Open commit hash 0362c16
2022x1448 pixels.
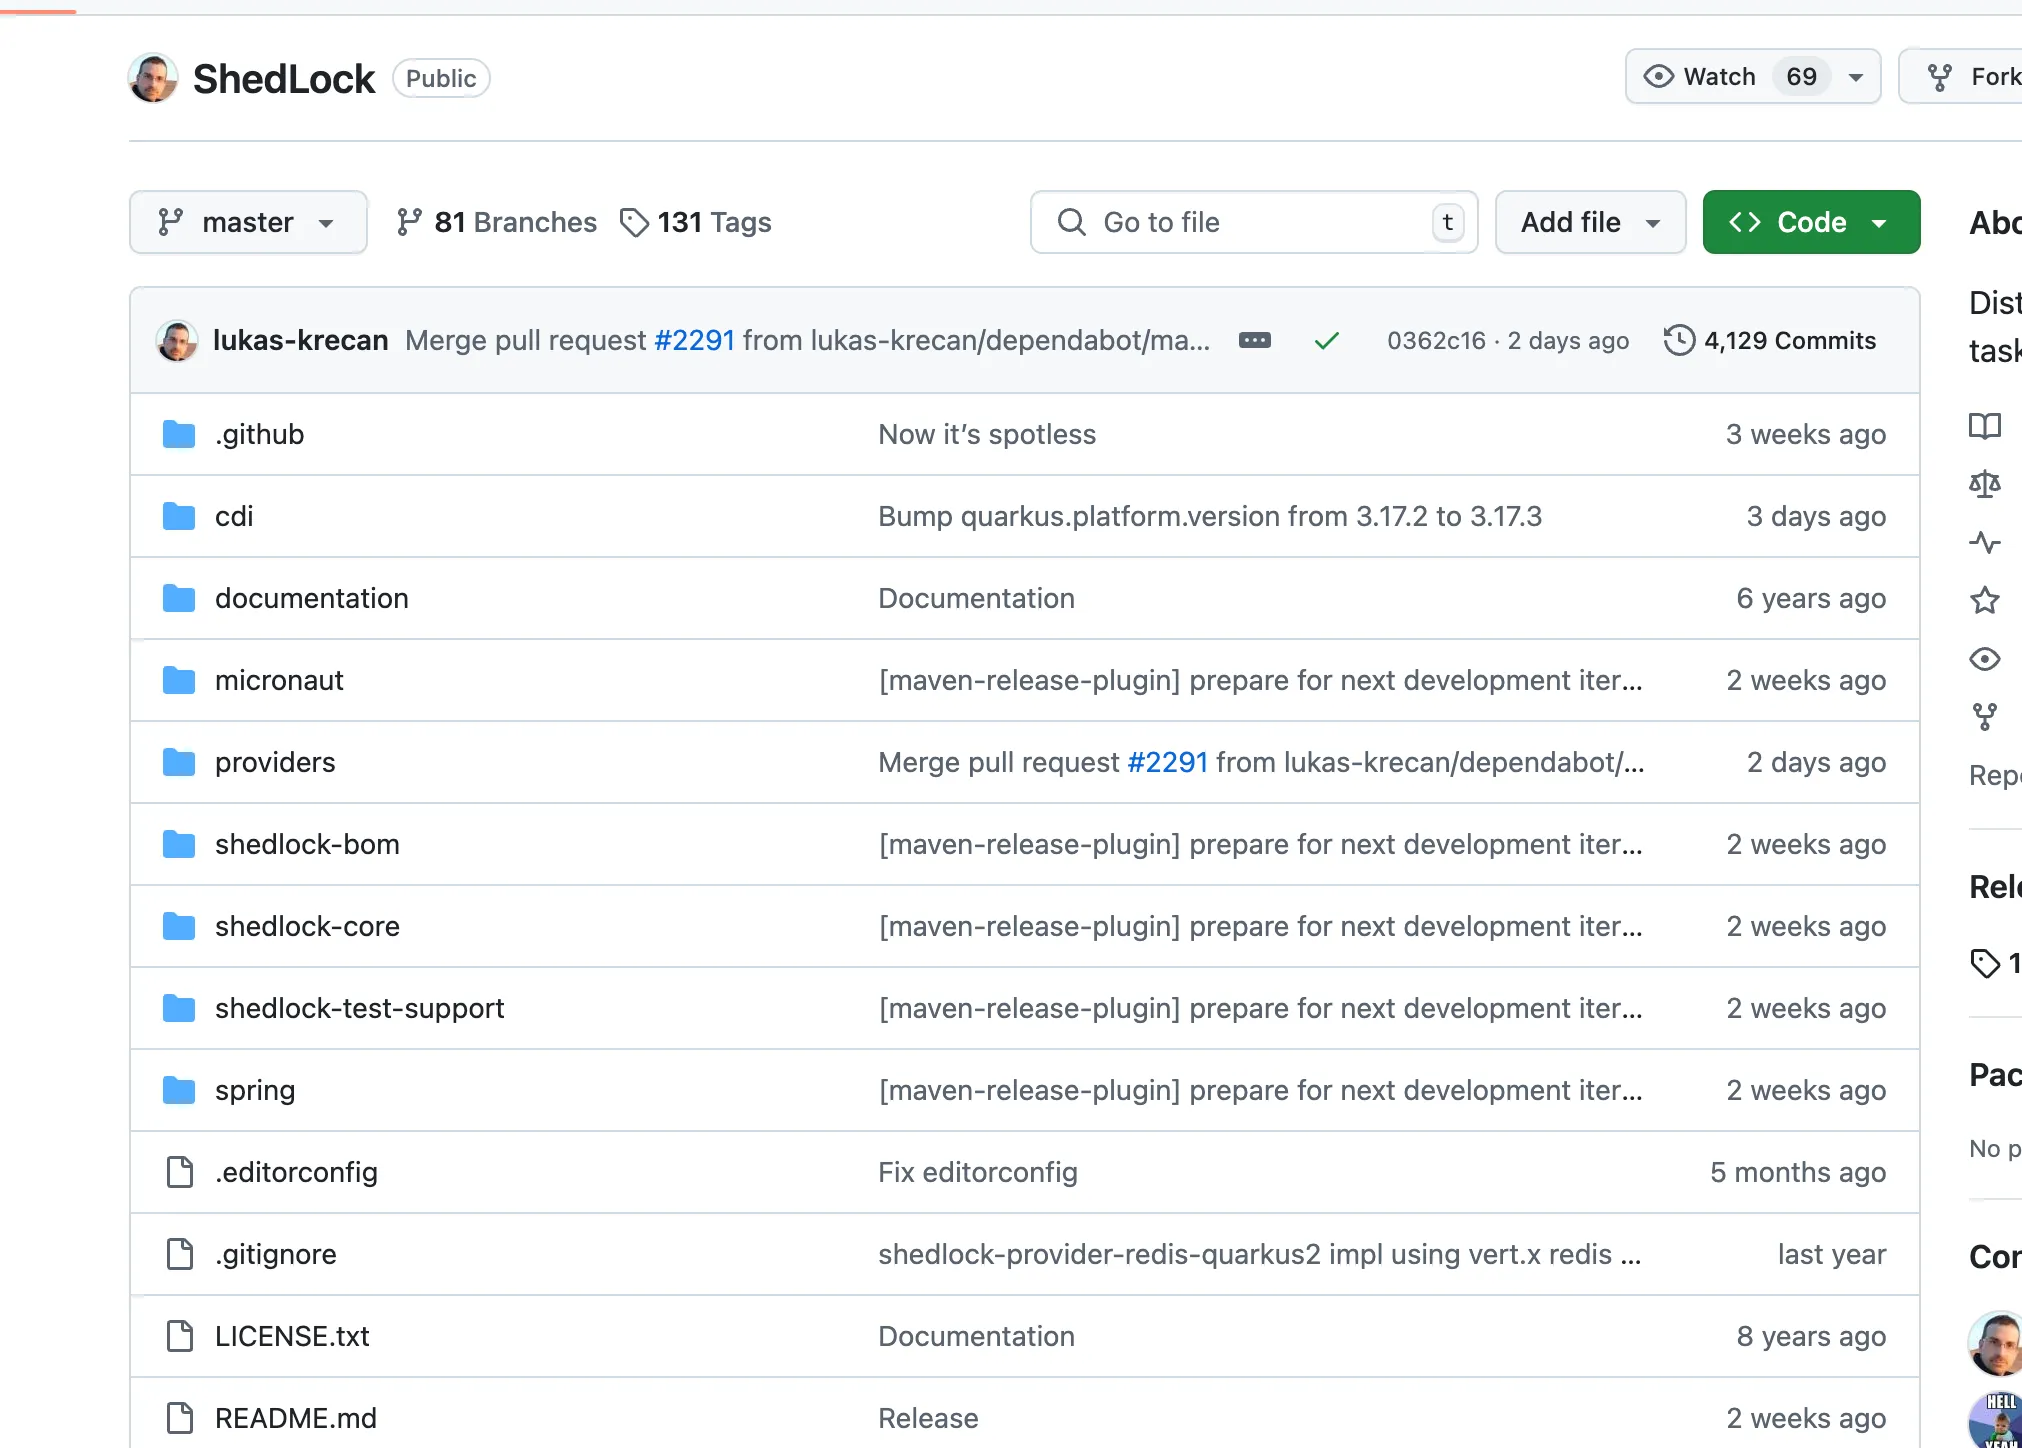click(1436, 341)
